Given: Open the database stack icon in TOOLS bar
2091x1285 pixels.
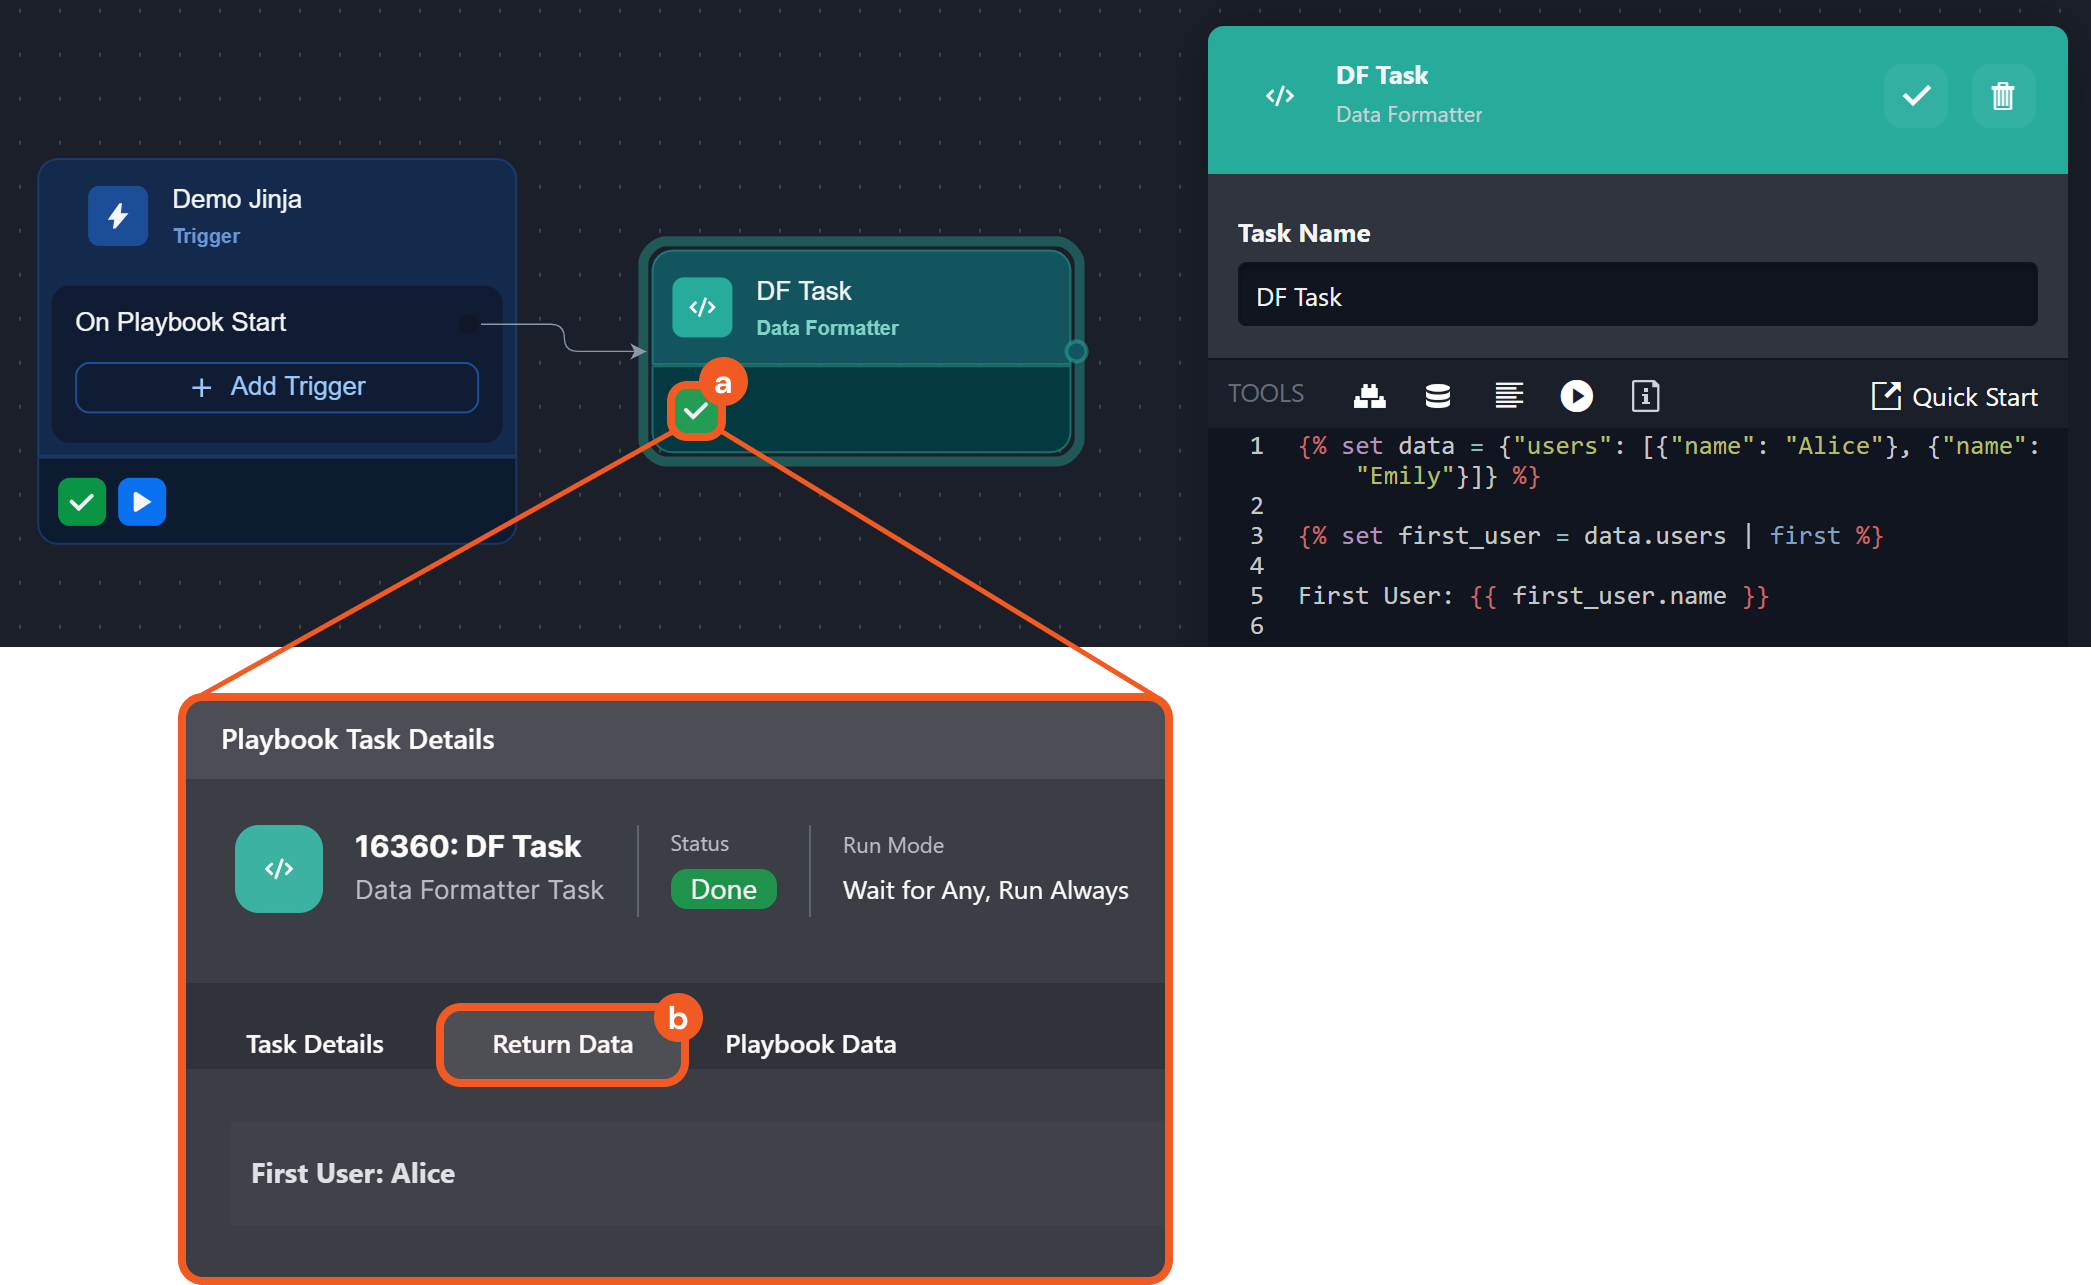Looking at the screenshot, I should [x=1437, y=396].
